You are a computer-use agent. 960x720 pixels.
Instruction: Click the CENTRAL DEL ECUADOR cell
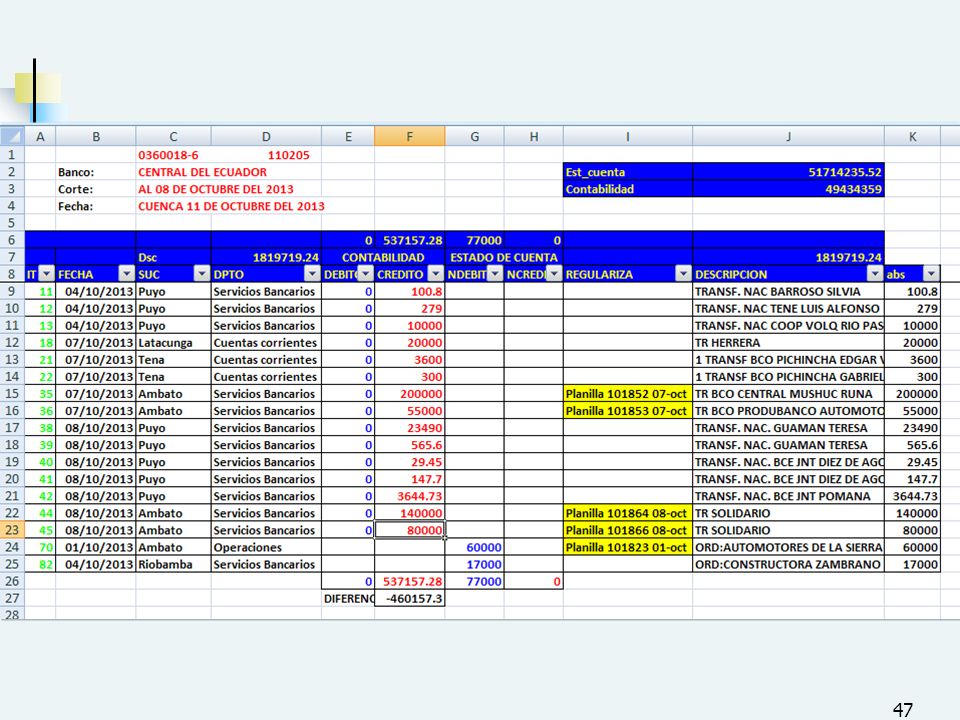point(202,172)
